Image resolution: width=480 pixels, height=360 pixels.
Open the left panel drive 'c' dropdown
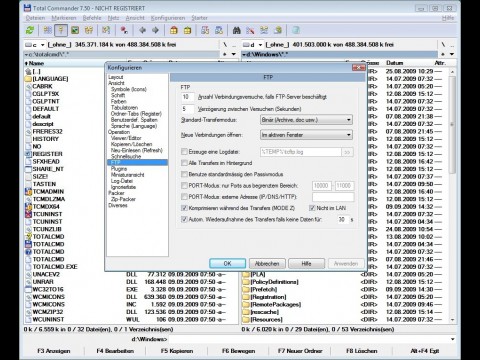pyautogui.click(x=35, y=45)
